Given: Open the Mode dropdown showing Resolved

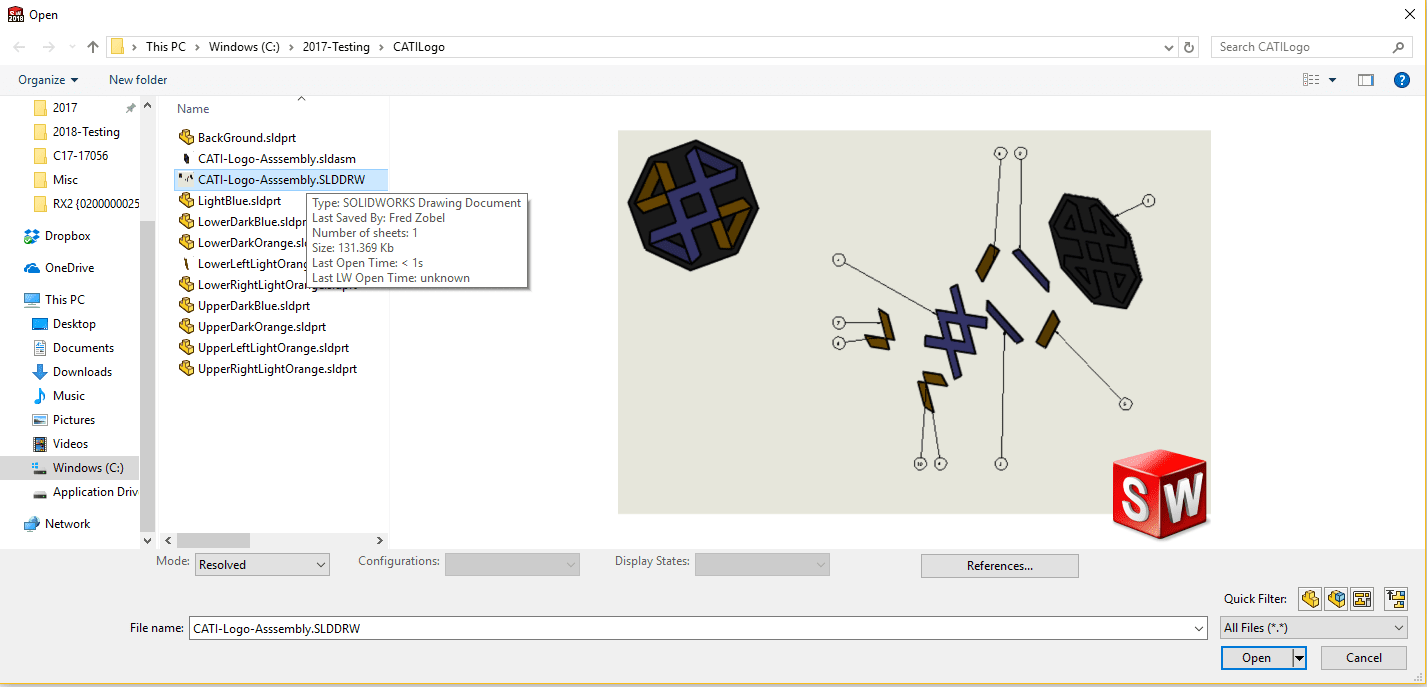Looking at the screenshot, I should 262,565.
